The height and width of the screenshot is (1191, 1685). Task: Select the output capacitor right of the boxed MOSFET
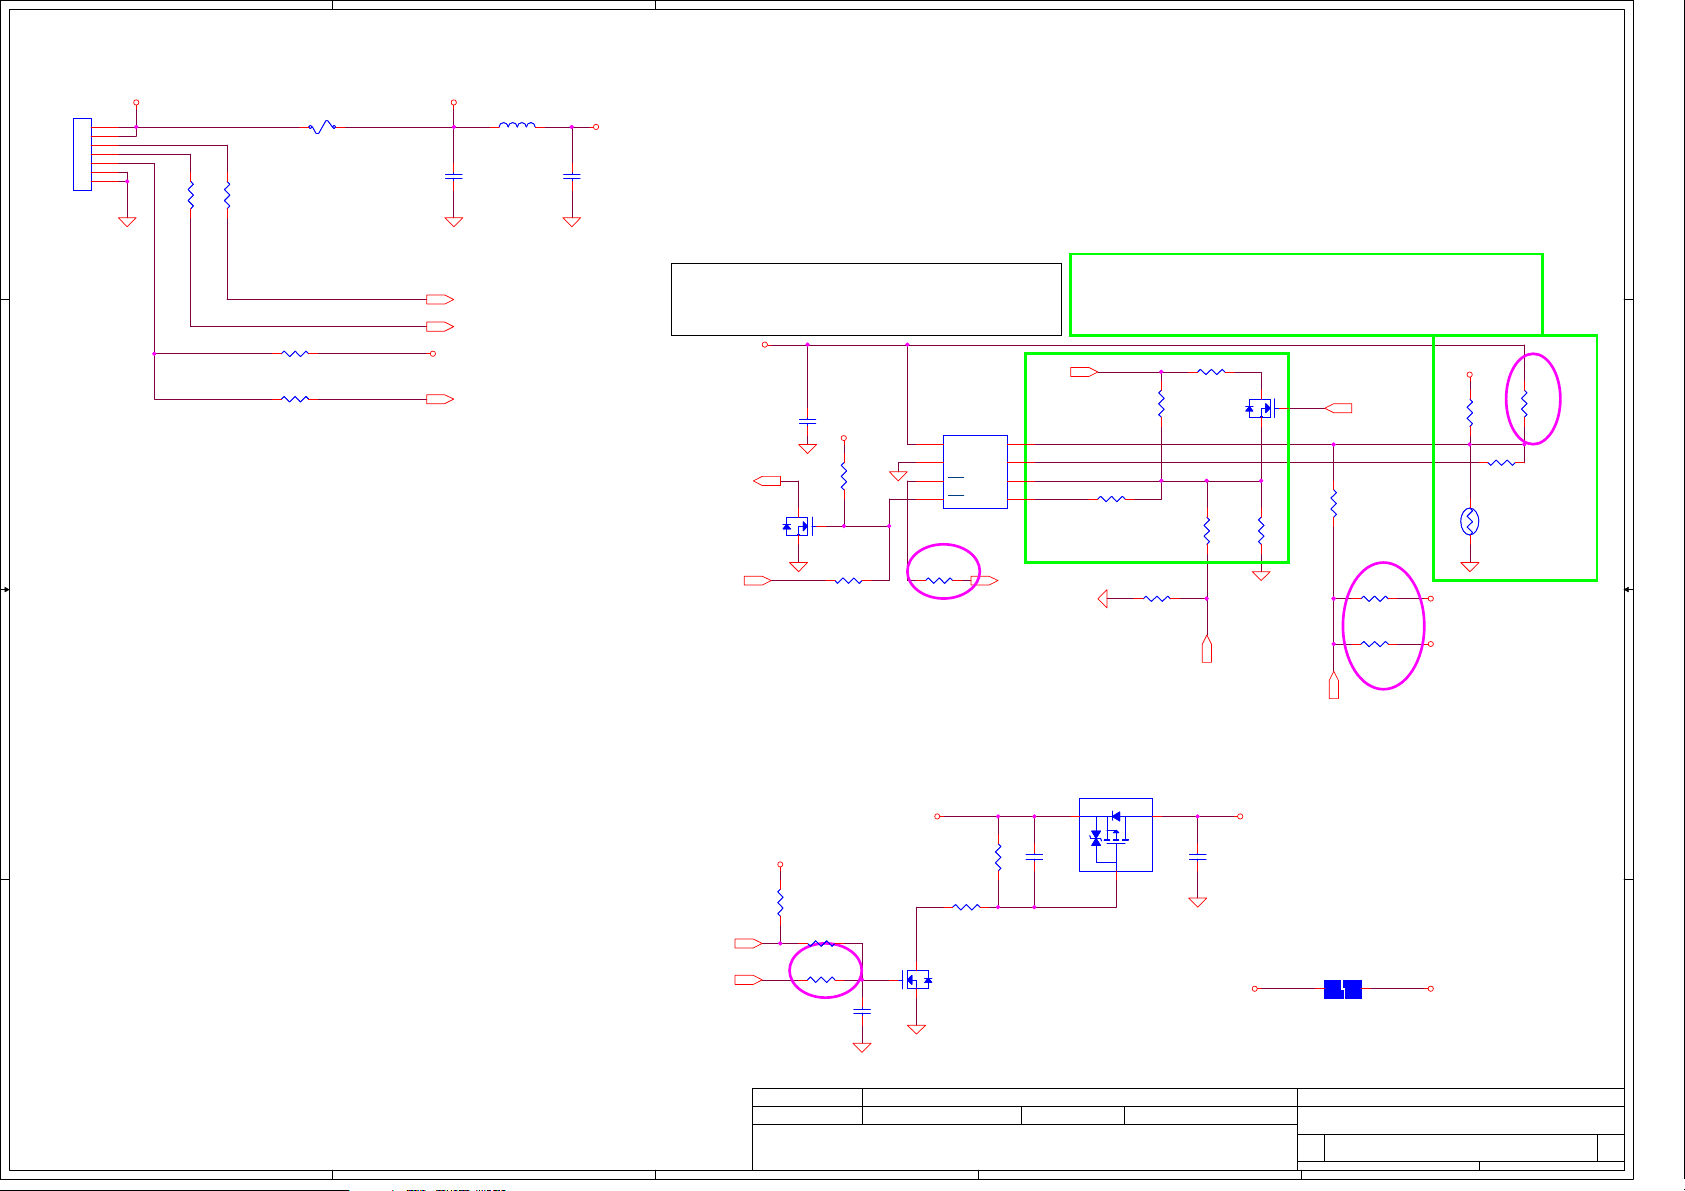(x=1197, y=857)
